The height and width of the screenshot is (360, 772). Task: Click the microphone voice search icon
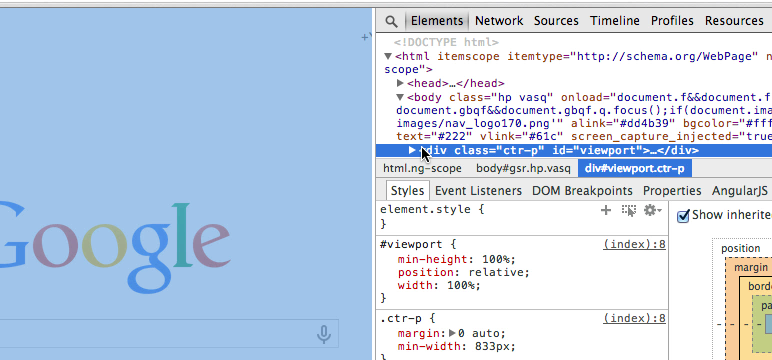pyautogui.click(x=323, y=334)
